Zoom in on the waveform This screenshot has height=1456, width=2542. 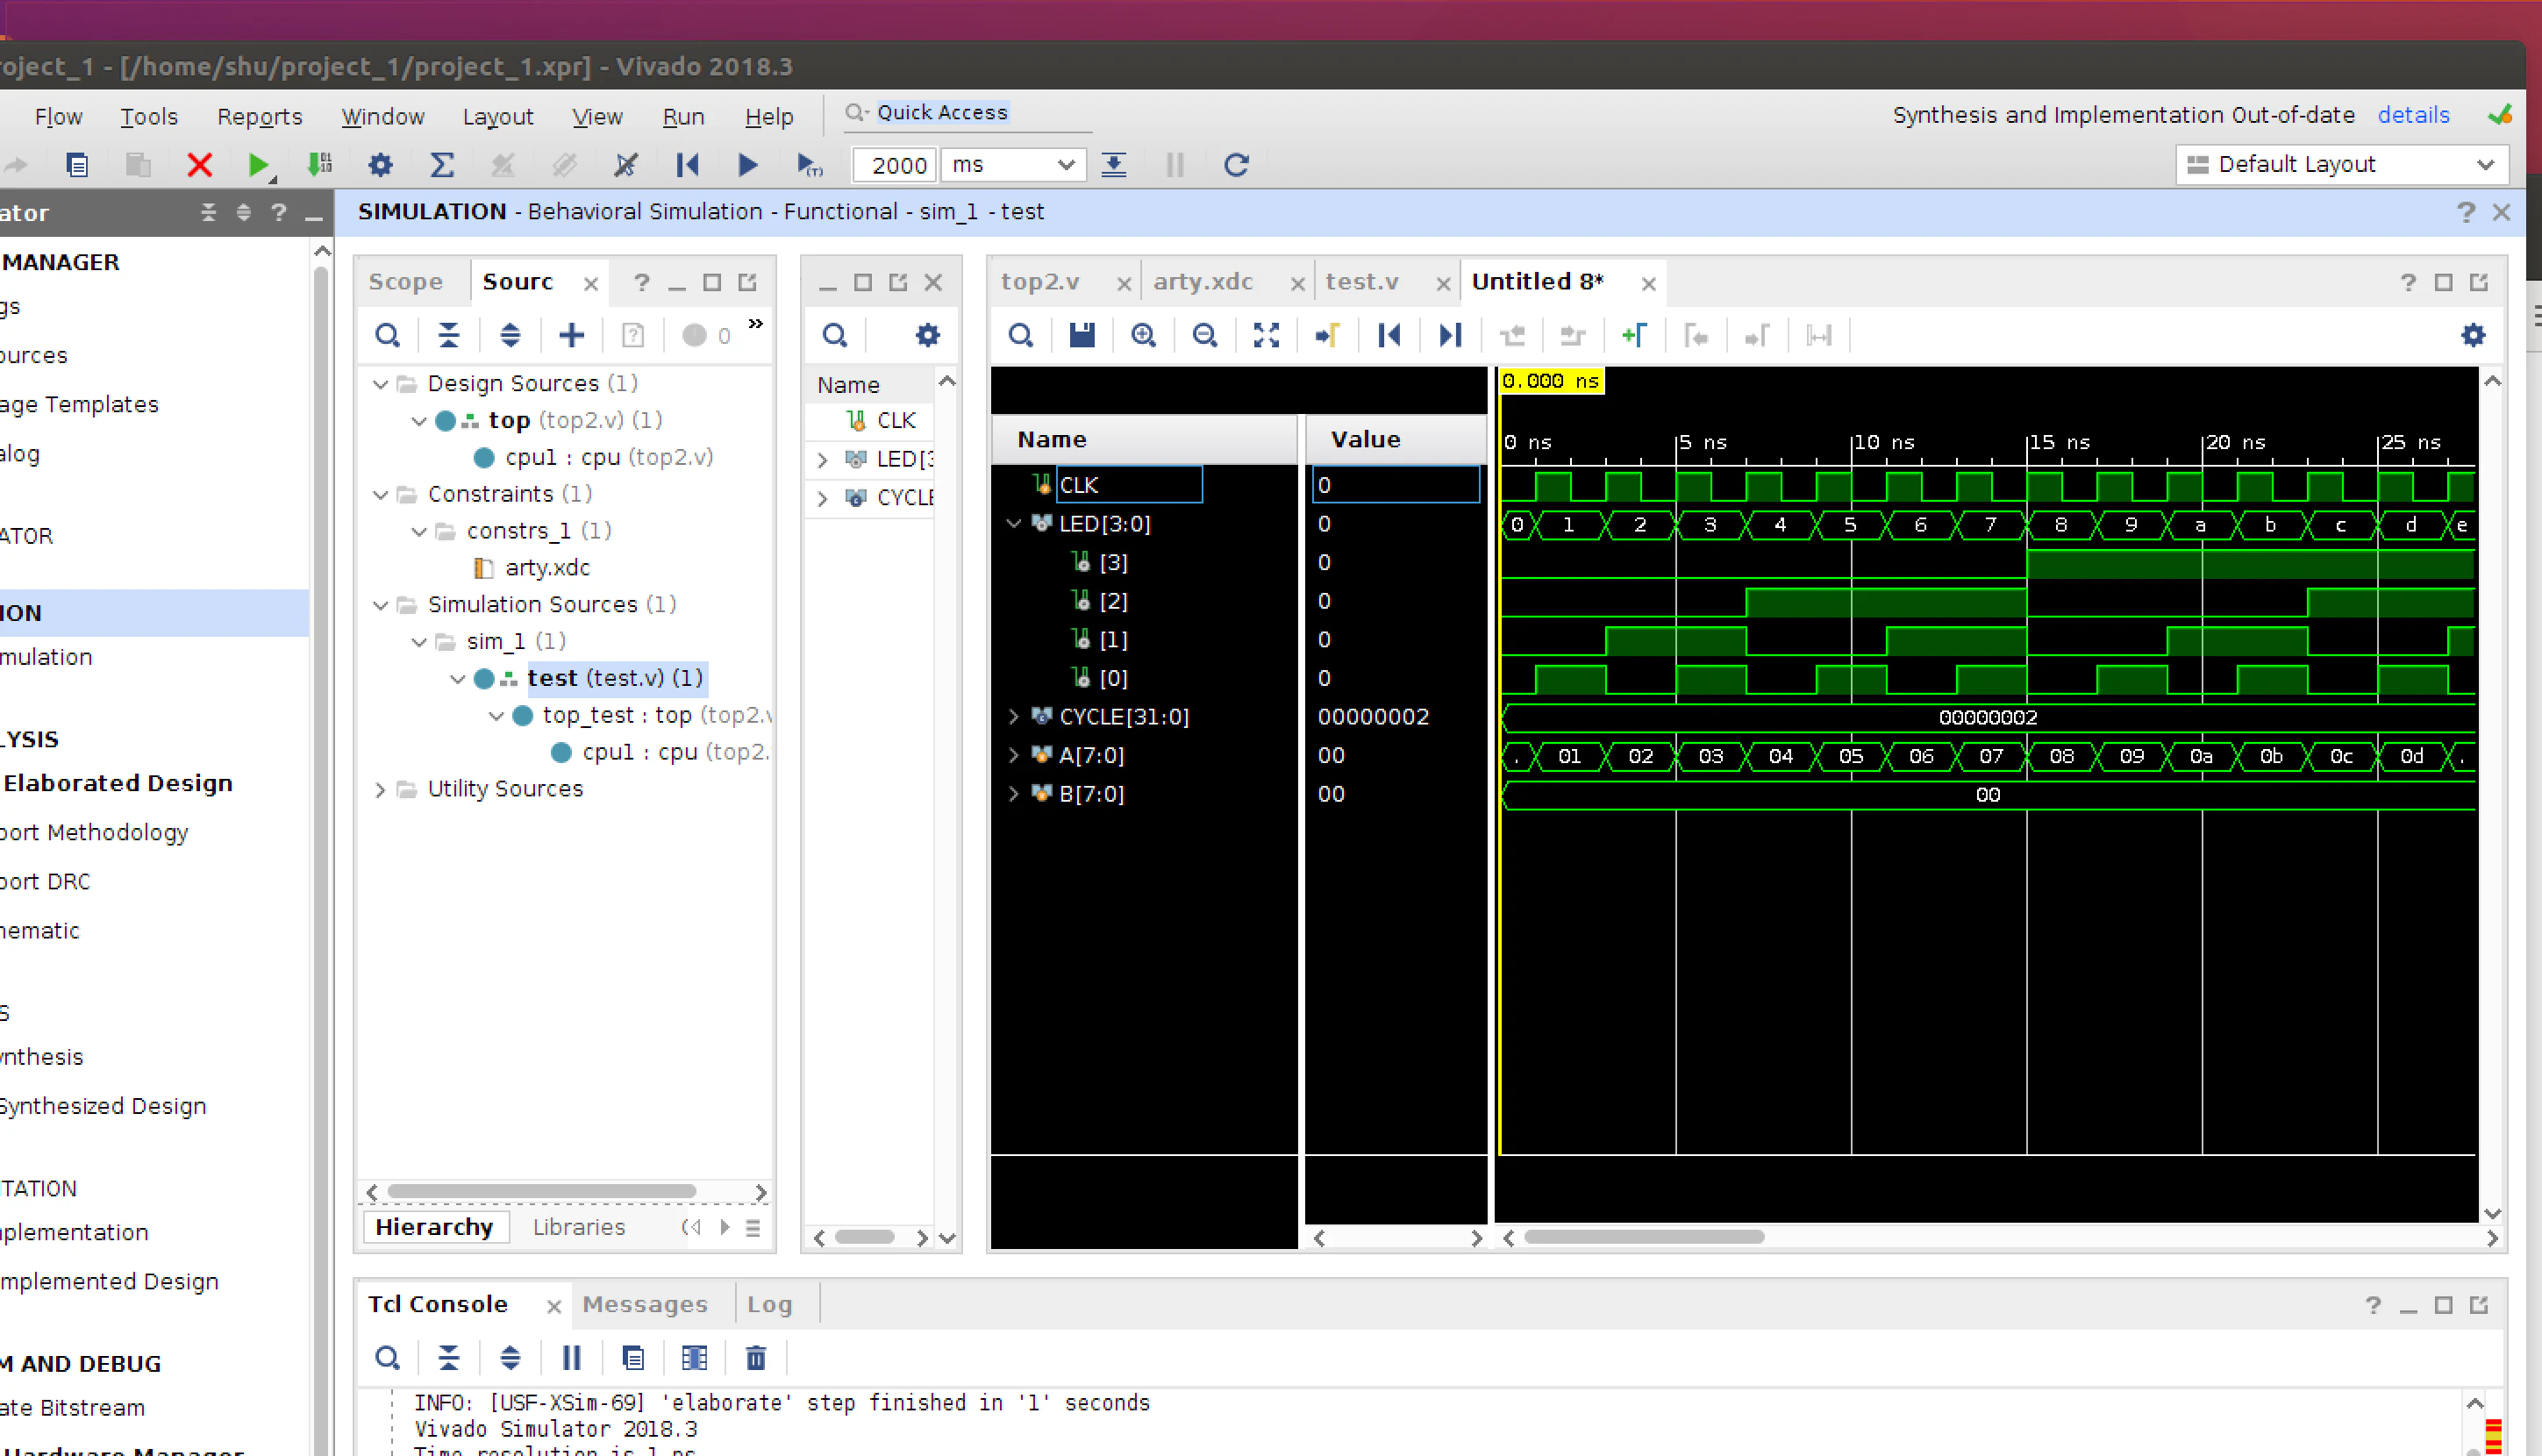(1143, 335)
